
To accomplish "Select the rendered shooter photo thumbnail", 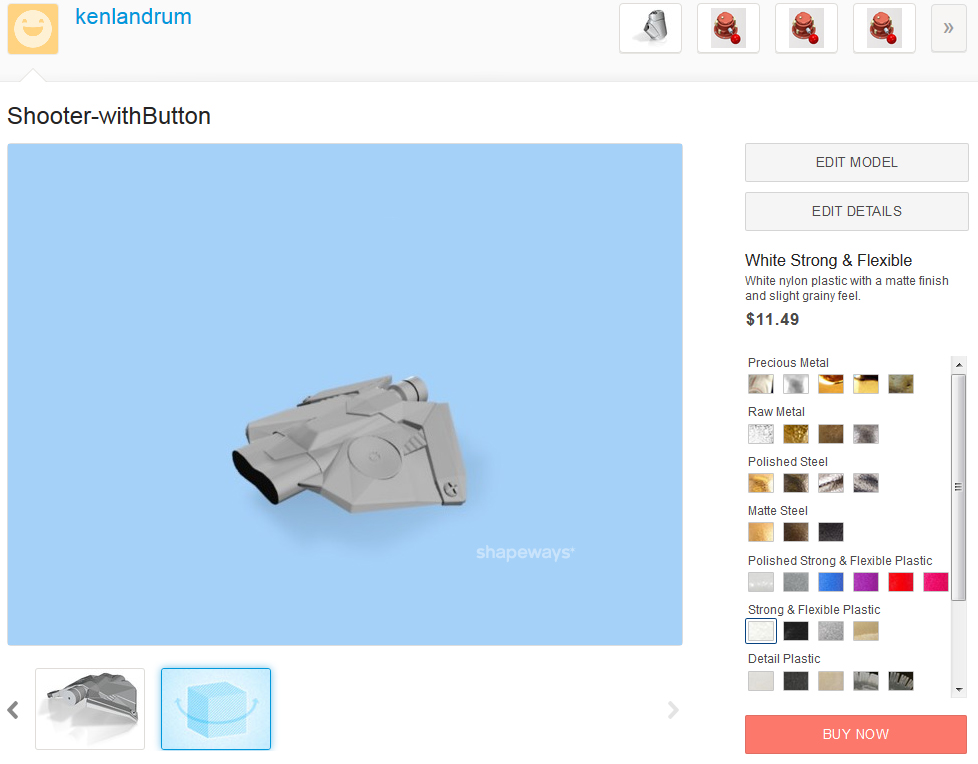I will click(90, 708).
